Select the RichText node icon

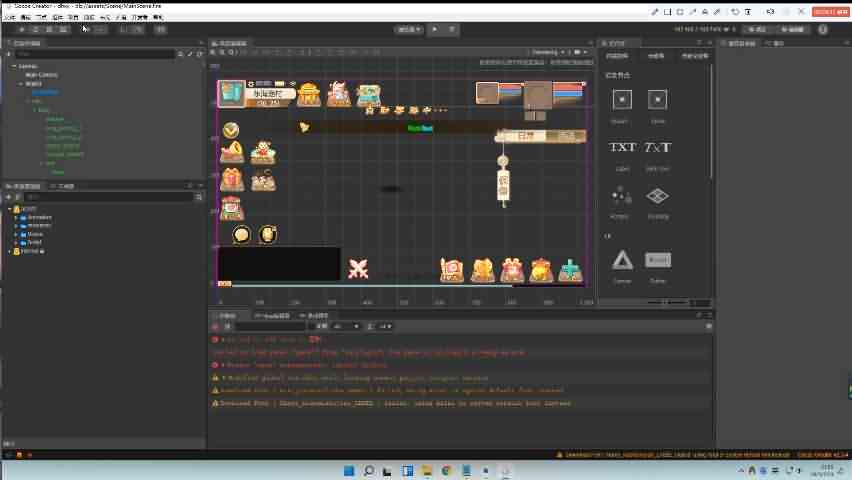coord(657,147)
